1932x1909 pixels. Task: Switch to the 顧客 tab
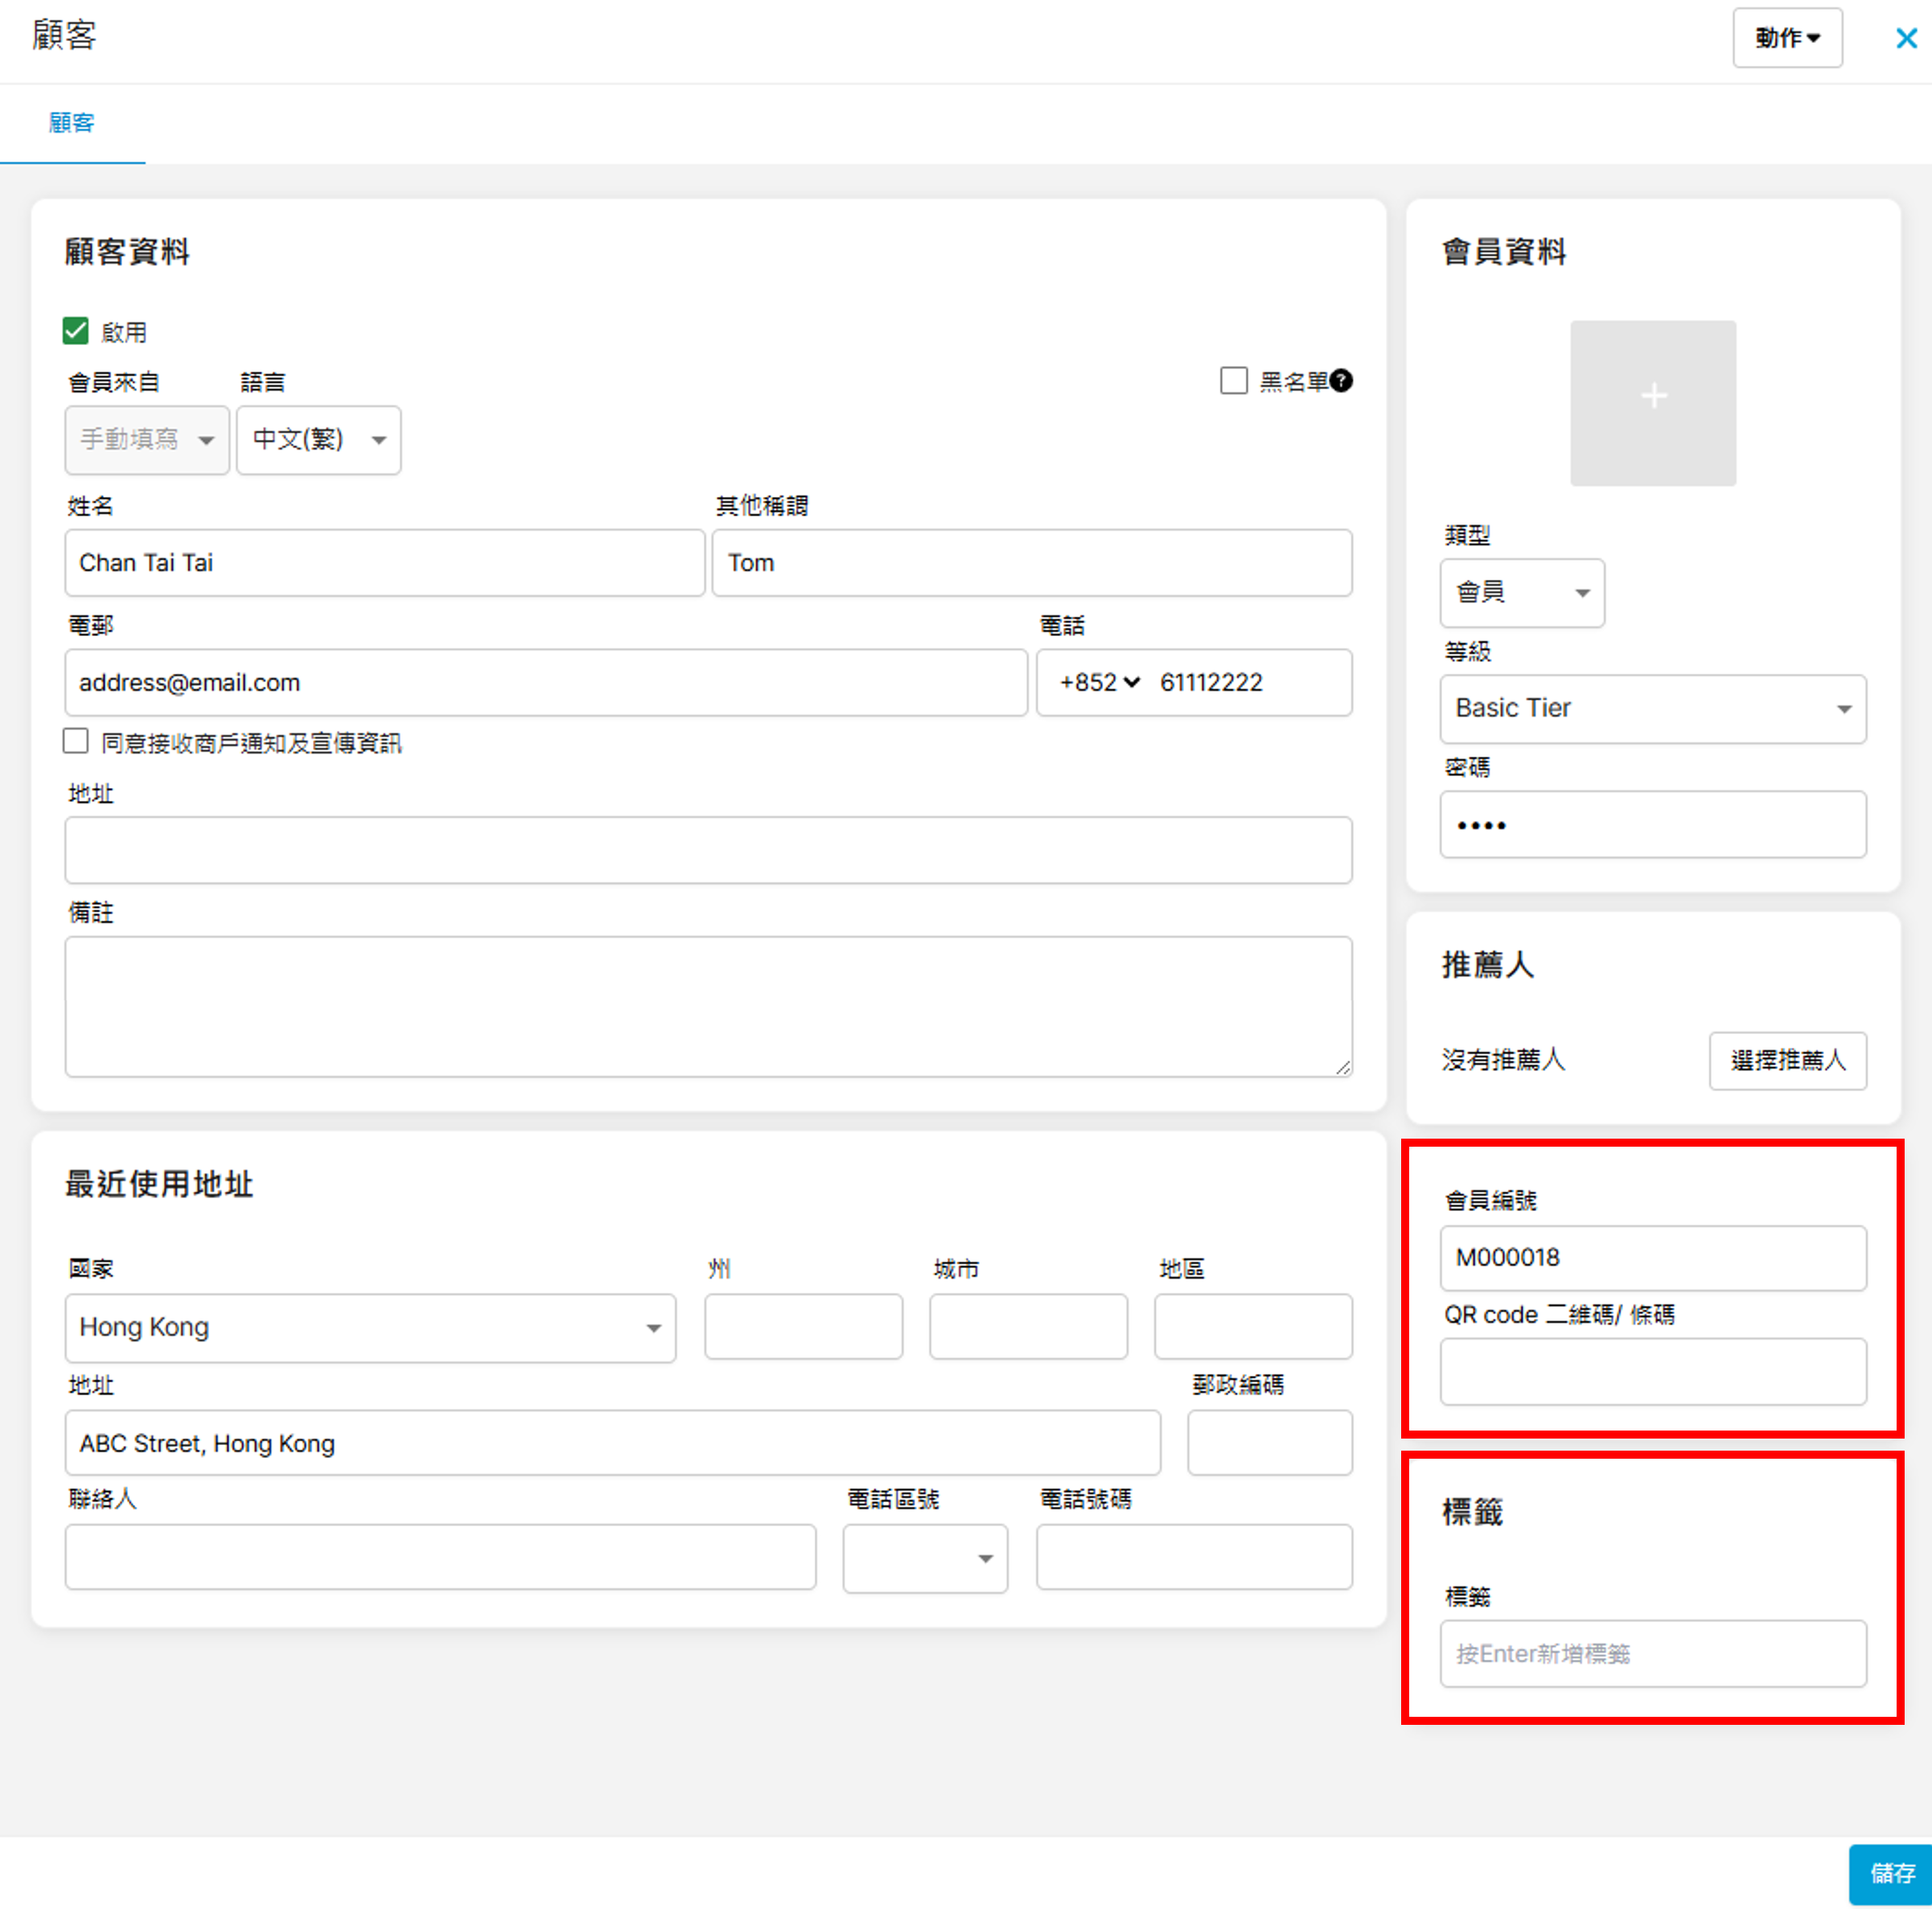coord(71,123)
